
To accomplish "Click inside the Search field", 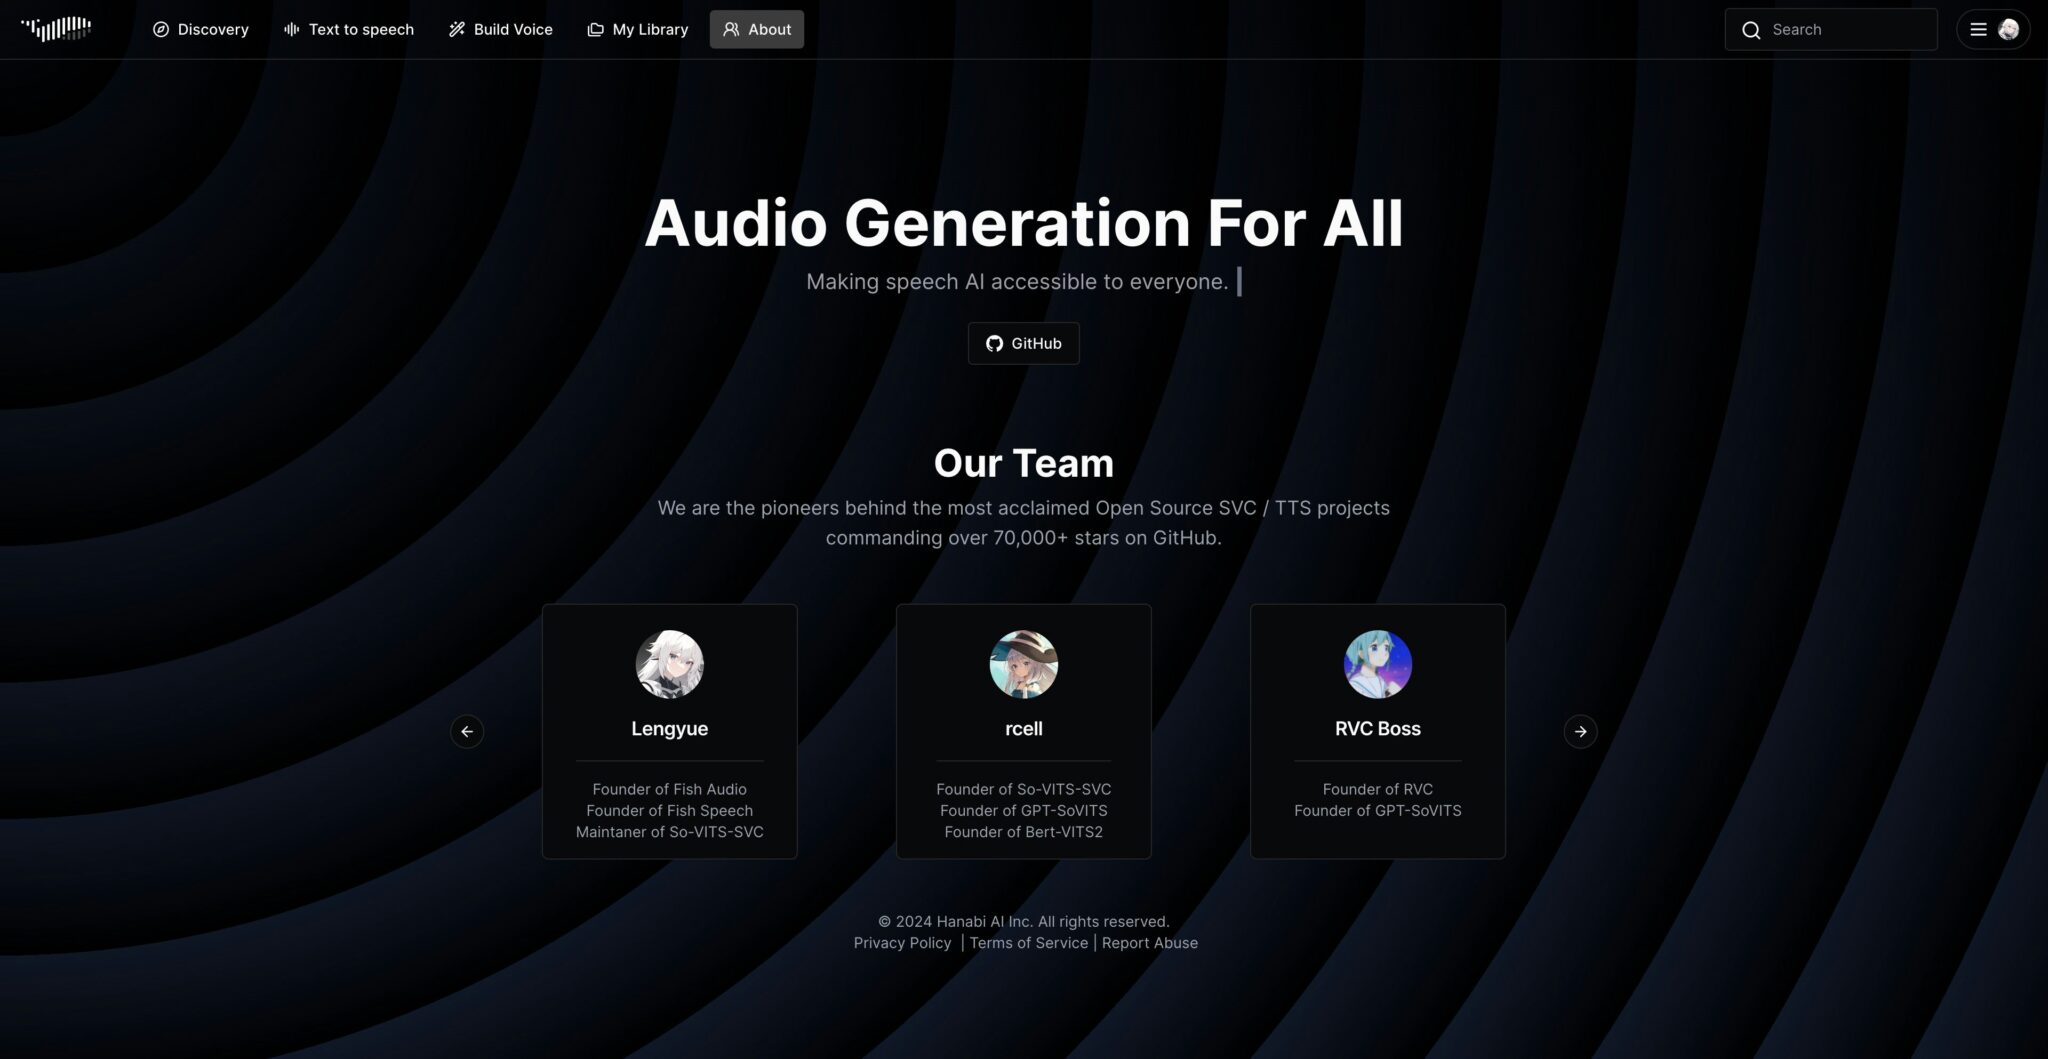I will click(1840, 30).
